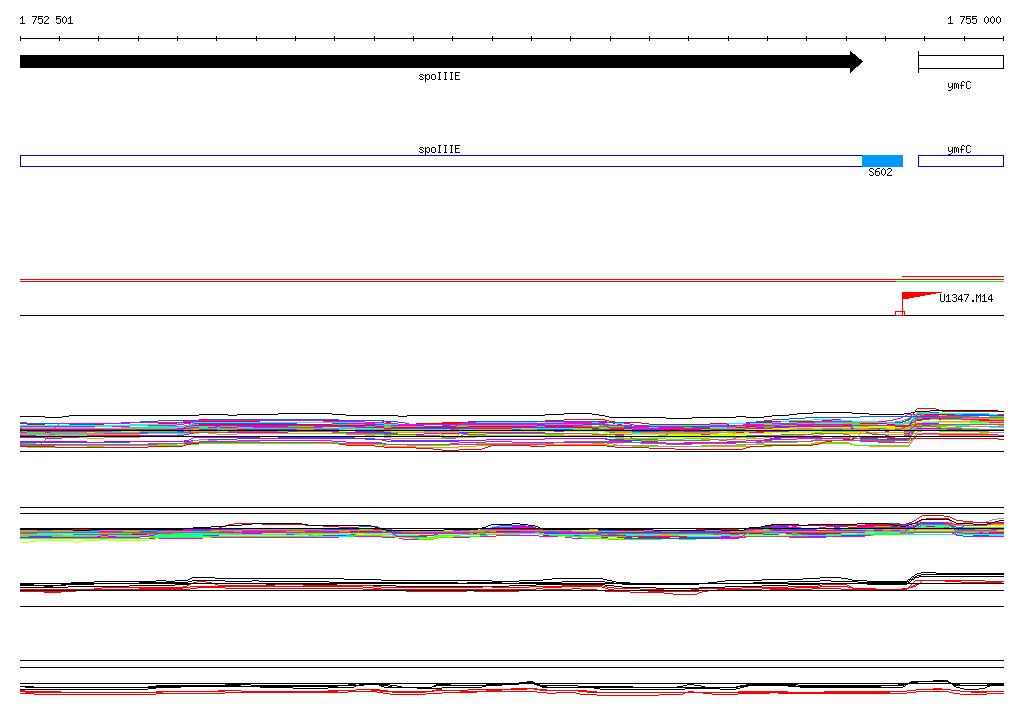Select the blue-outlined ymfC segment
Image resolution: width=1024 pixels, height=714 pixels.
(961, 161)
